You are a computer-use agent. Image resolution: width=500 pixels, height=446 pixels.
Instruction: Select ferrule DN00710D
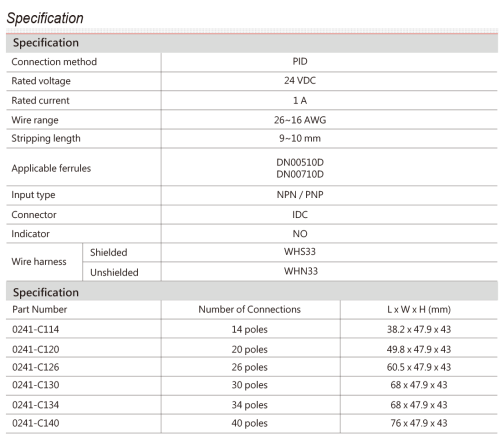(x=300, y=174)
